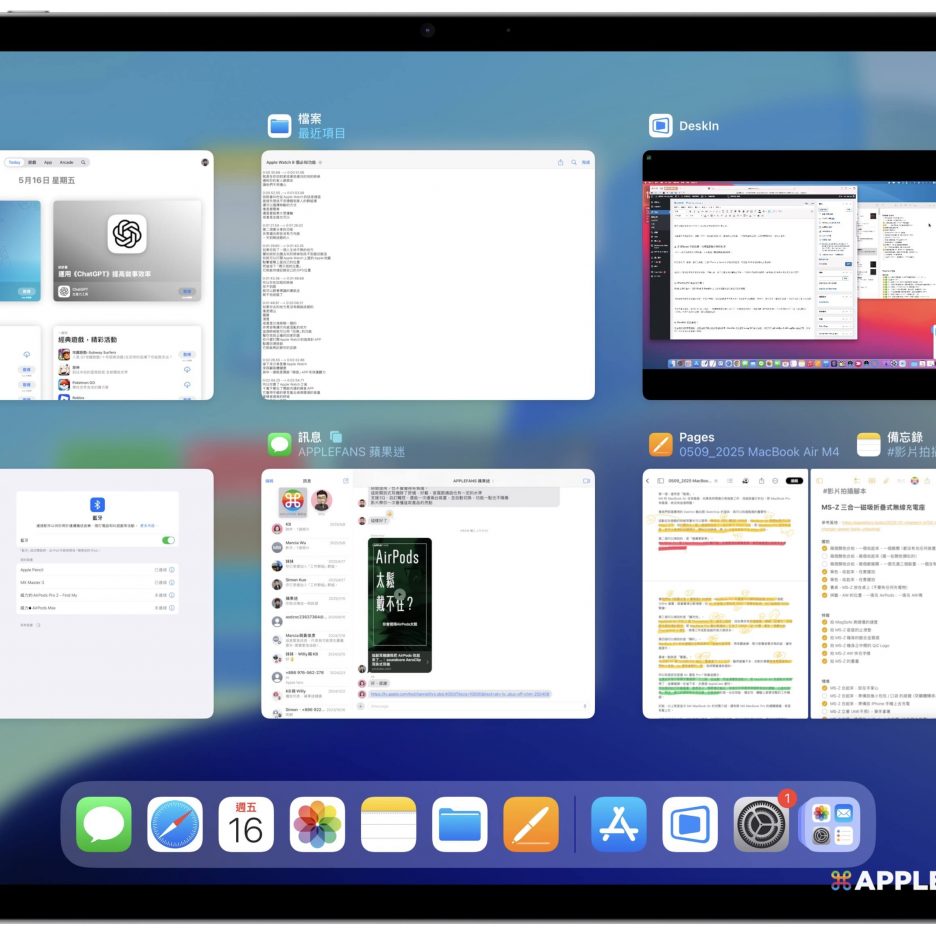Viewport: 936px width, 936px height.
Task: Switch to the DeskIn remote desktop window
Action: pyautogui.click(x=789, y=275)
